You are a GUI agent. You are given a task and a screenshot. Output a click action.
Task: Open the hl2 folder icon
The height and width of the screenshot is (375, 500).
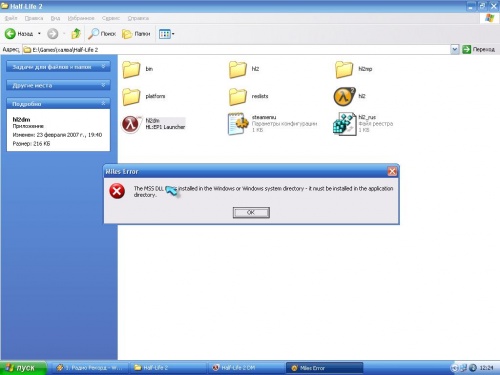pos(237,69)
